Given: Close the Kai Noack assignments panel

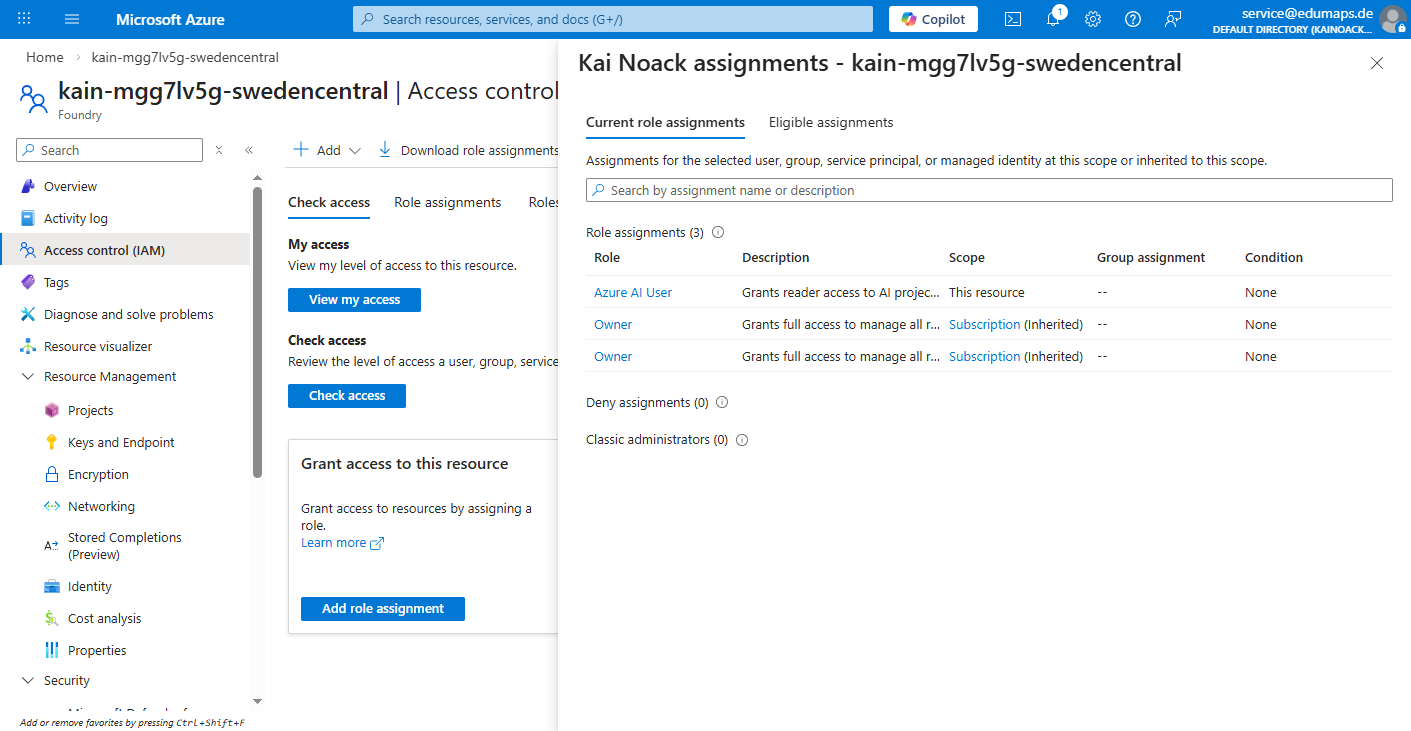Looking at the screenshot, I should pos(1377,63).
